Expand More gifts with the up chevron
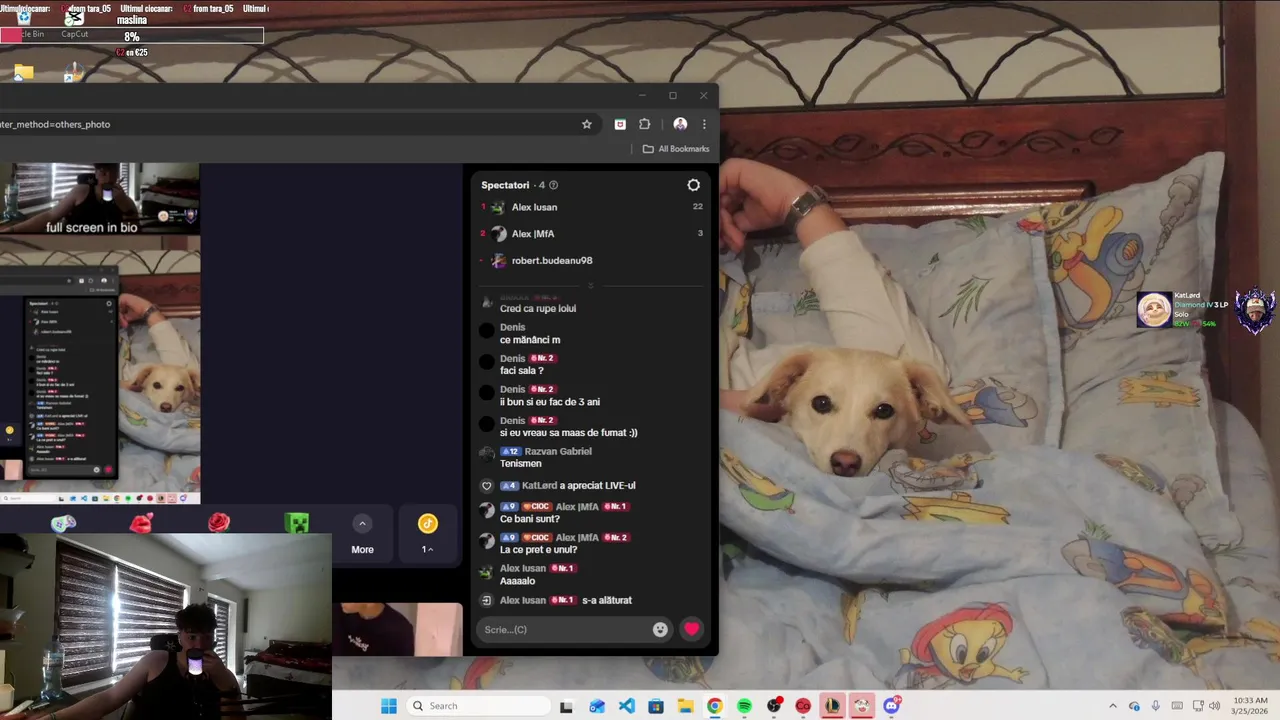Screen dimensions: 1280x720 click(x=362, y=523)
